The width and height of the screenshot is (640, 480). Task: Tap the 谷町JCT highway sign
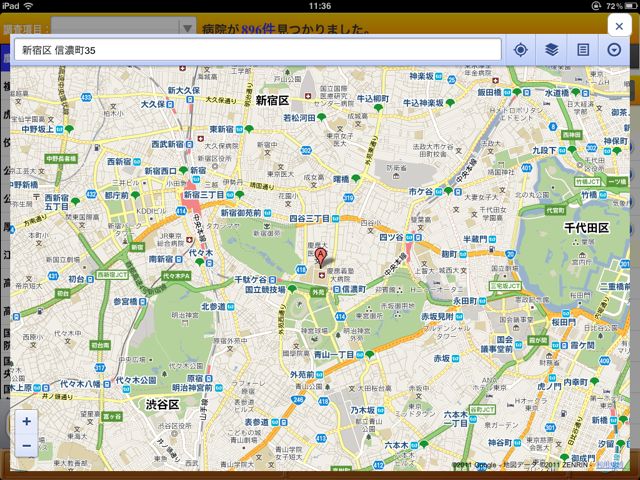[482, 409]
